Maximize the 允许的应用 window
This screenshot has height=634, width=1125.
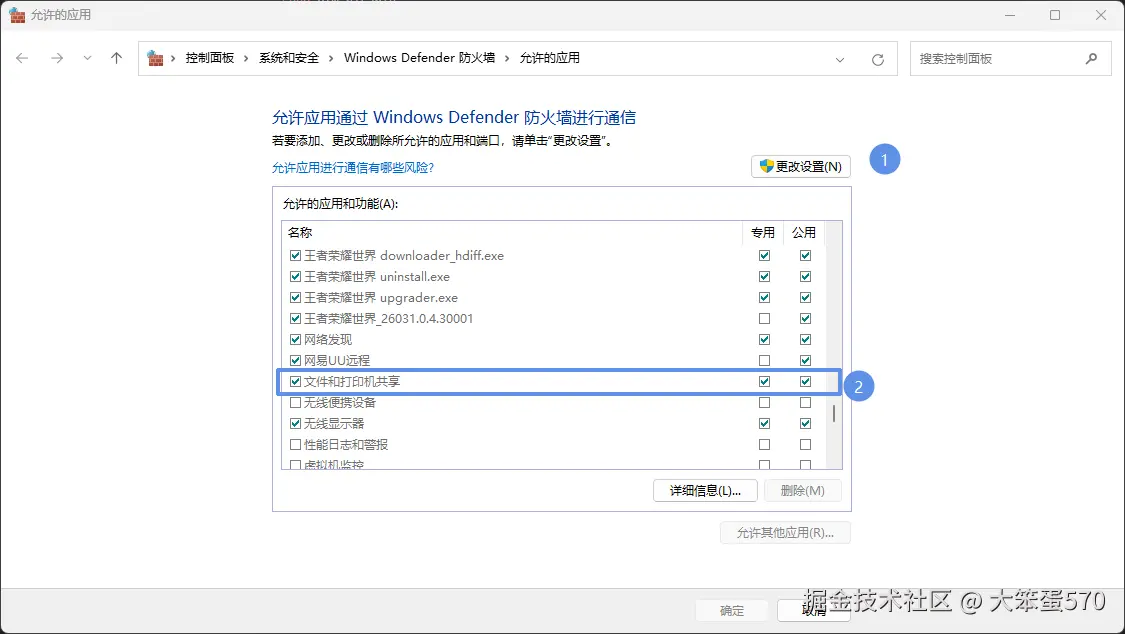[x=1055, y=15]
